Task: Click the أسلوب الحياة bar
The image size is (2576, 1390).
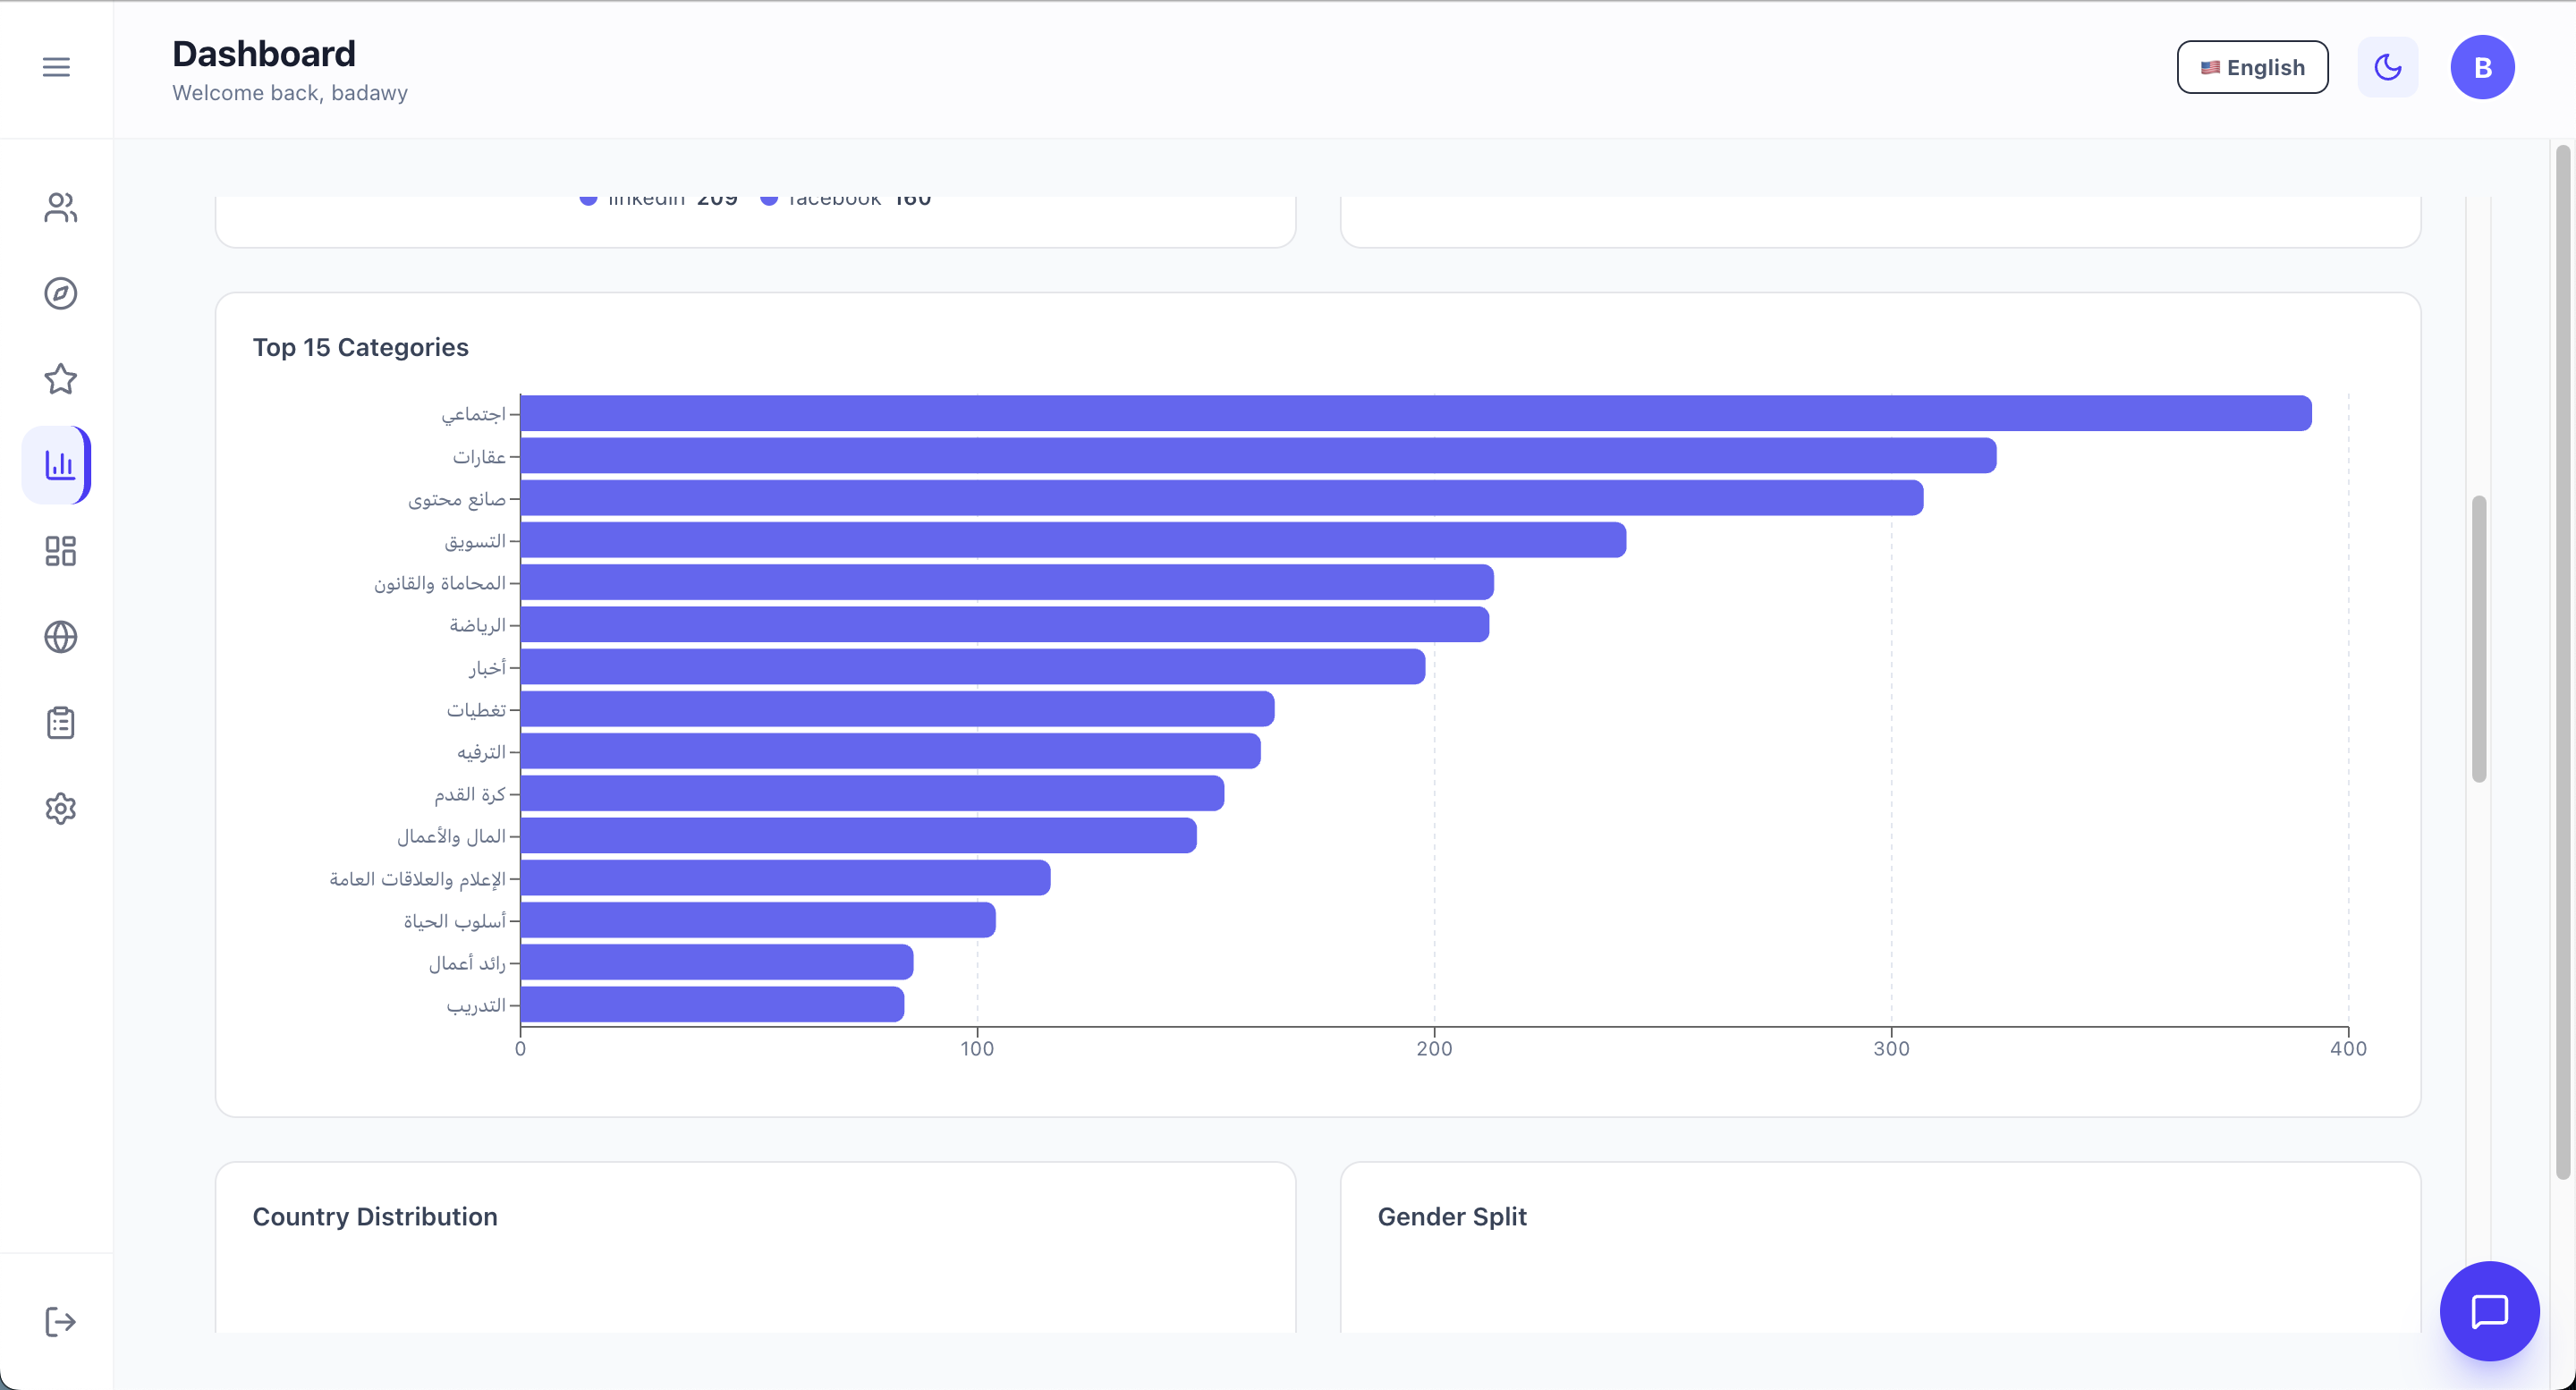Action: coord(758,920)
